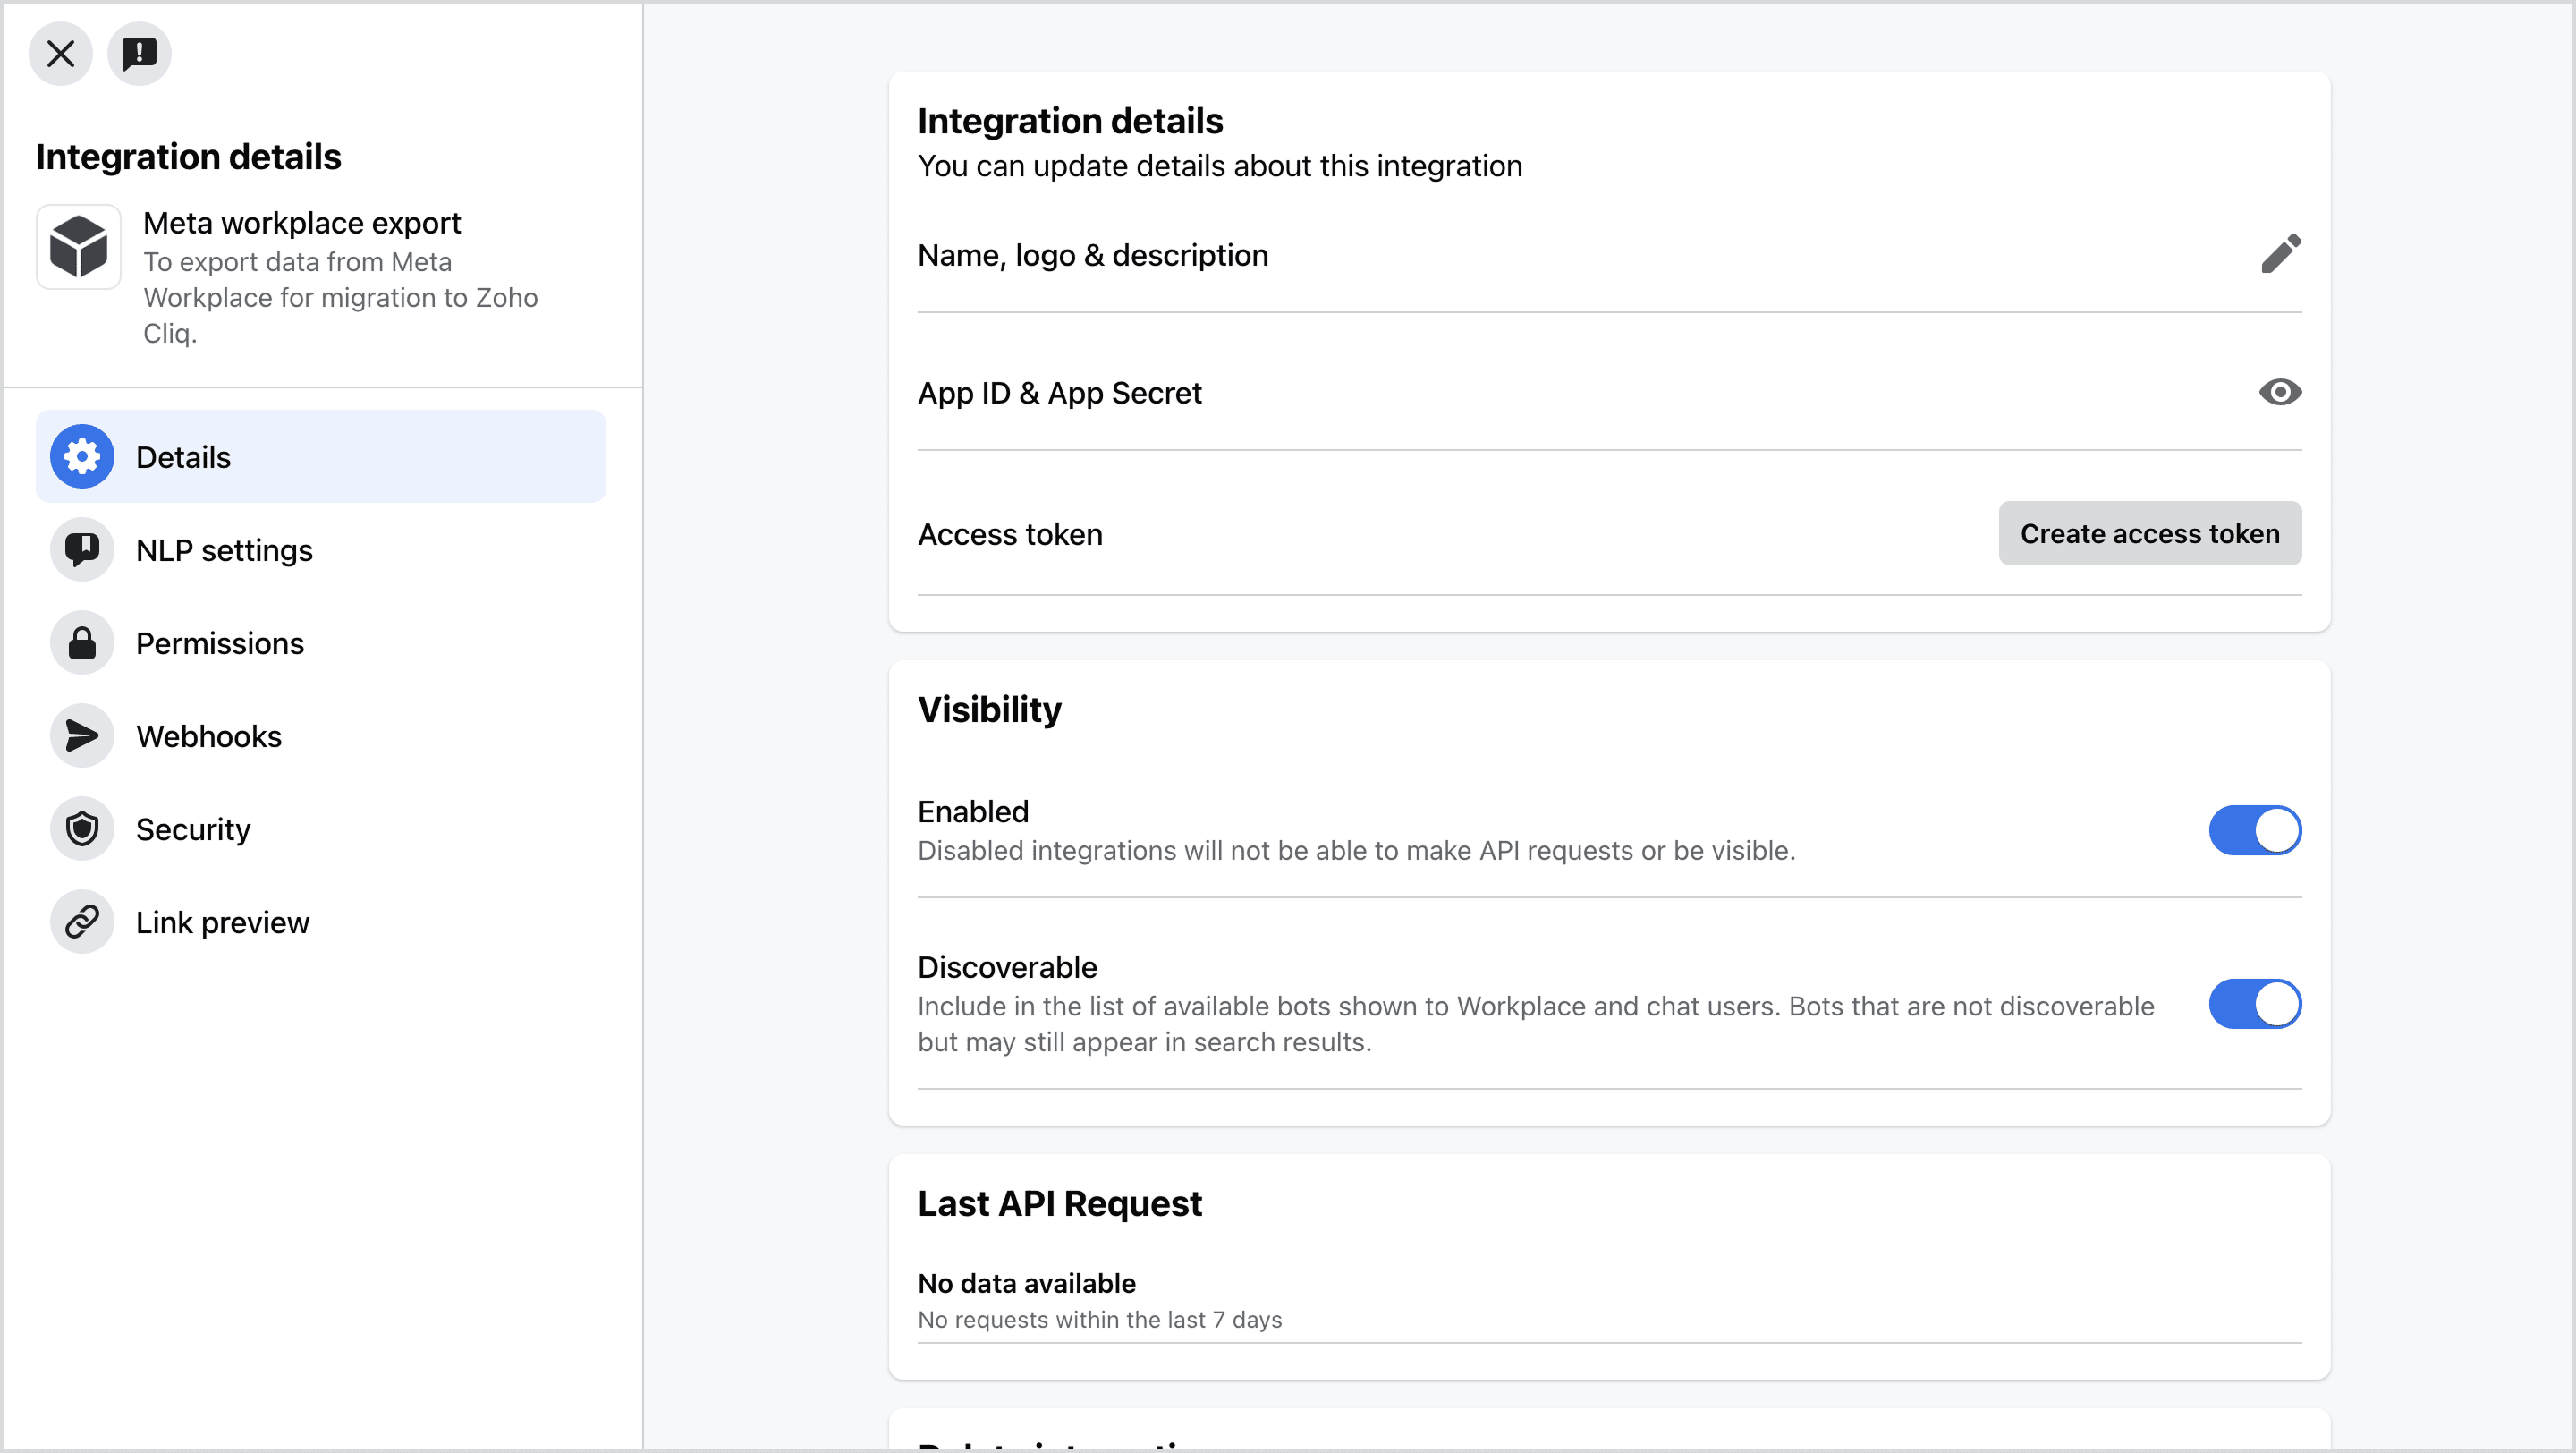2576x1453 pixels.
Task: Click the Security menu label
Action: [x=193, y=829]
